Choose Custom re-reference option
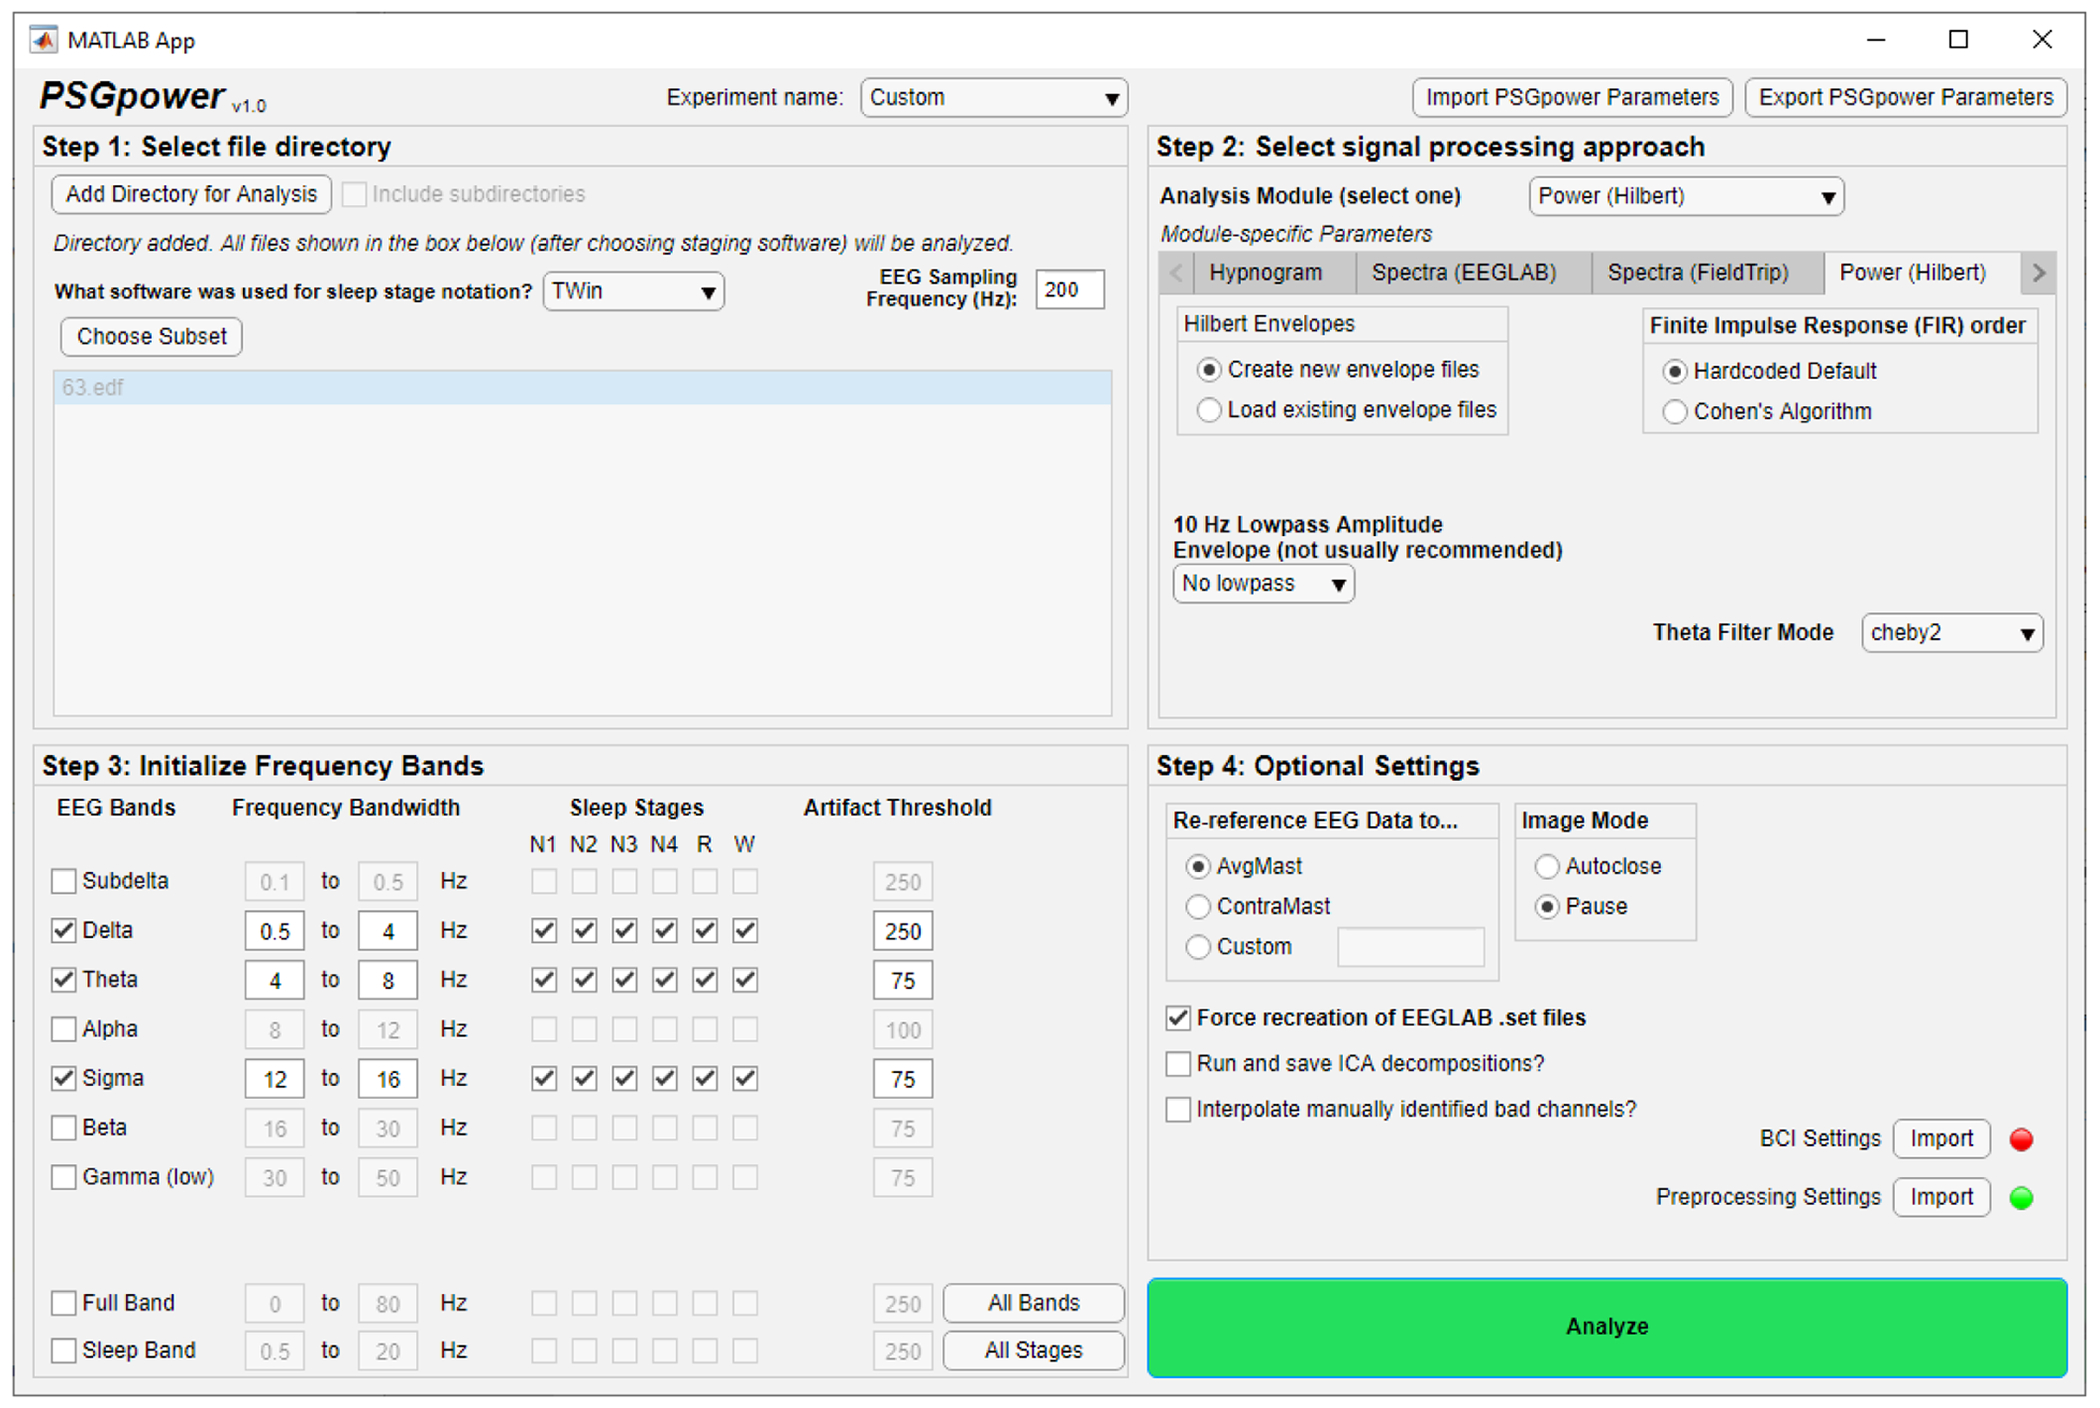This screenshot has height=1408, width=2100. [1198, 947]
